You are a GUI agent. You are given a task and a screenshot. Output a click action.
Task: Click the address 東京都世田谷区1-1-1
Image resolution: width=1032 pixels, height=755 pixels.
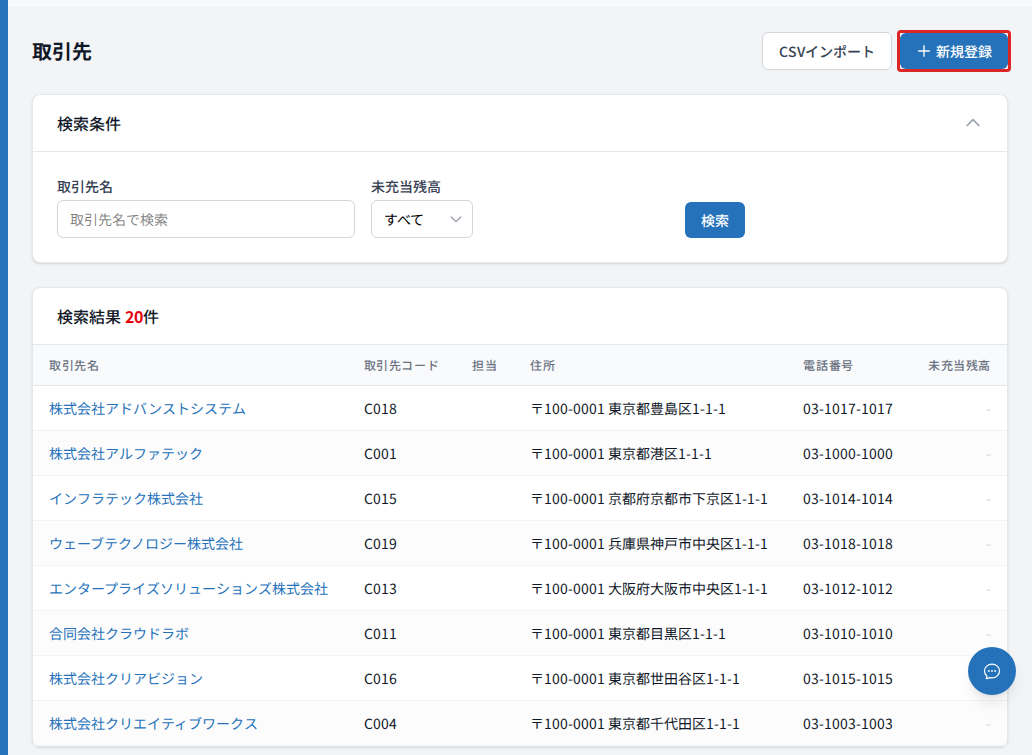point(674,679)
